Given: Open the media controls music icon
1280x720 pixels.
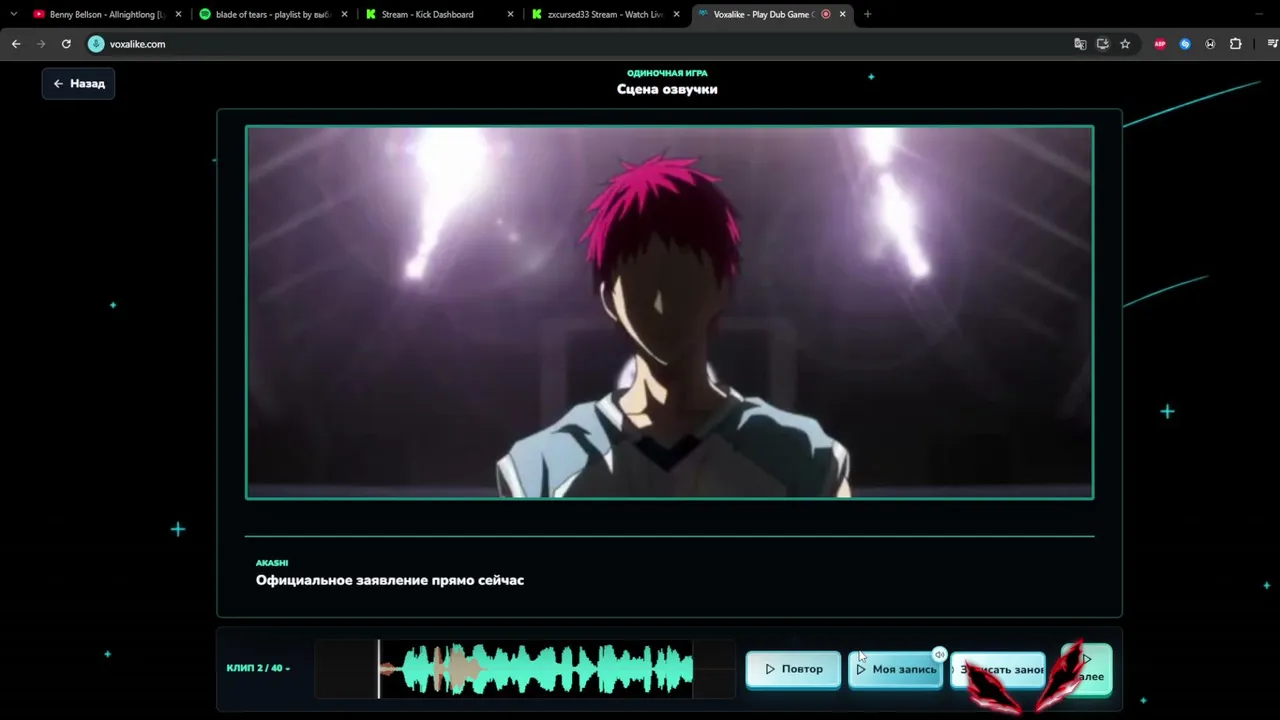Looking at the screenshot, I should (1272, 44).
